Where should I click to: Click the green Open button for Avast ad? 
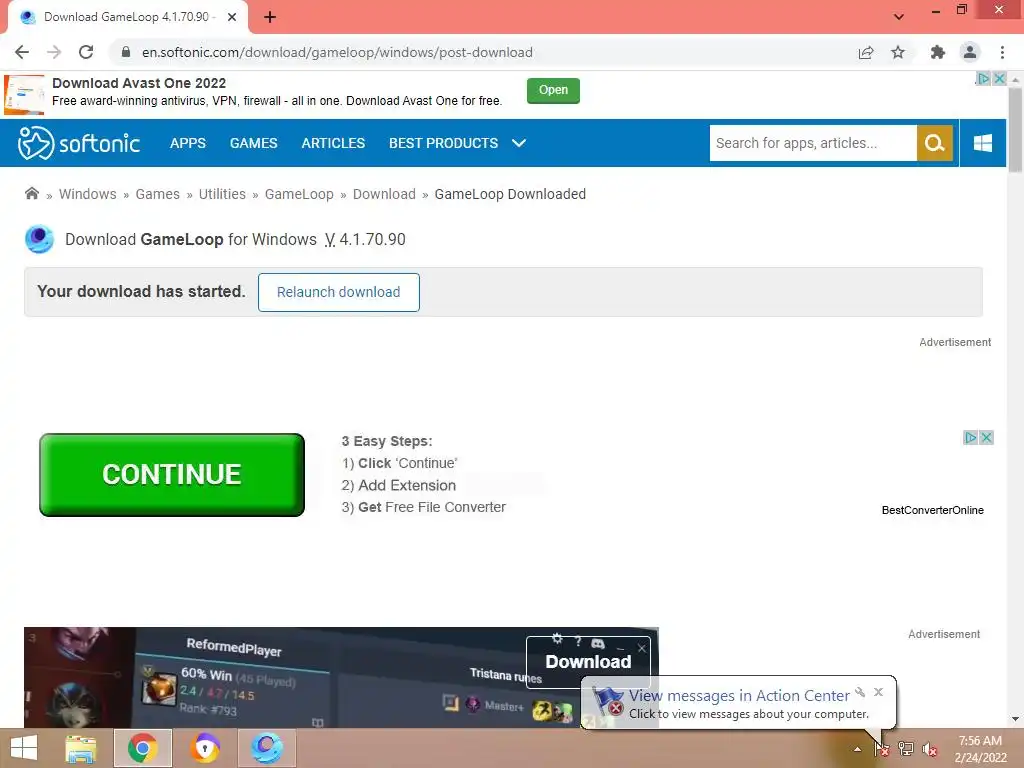553,90
